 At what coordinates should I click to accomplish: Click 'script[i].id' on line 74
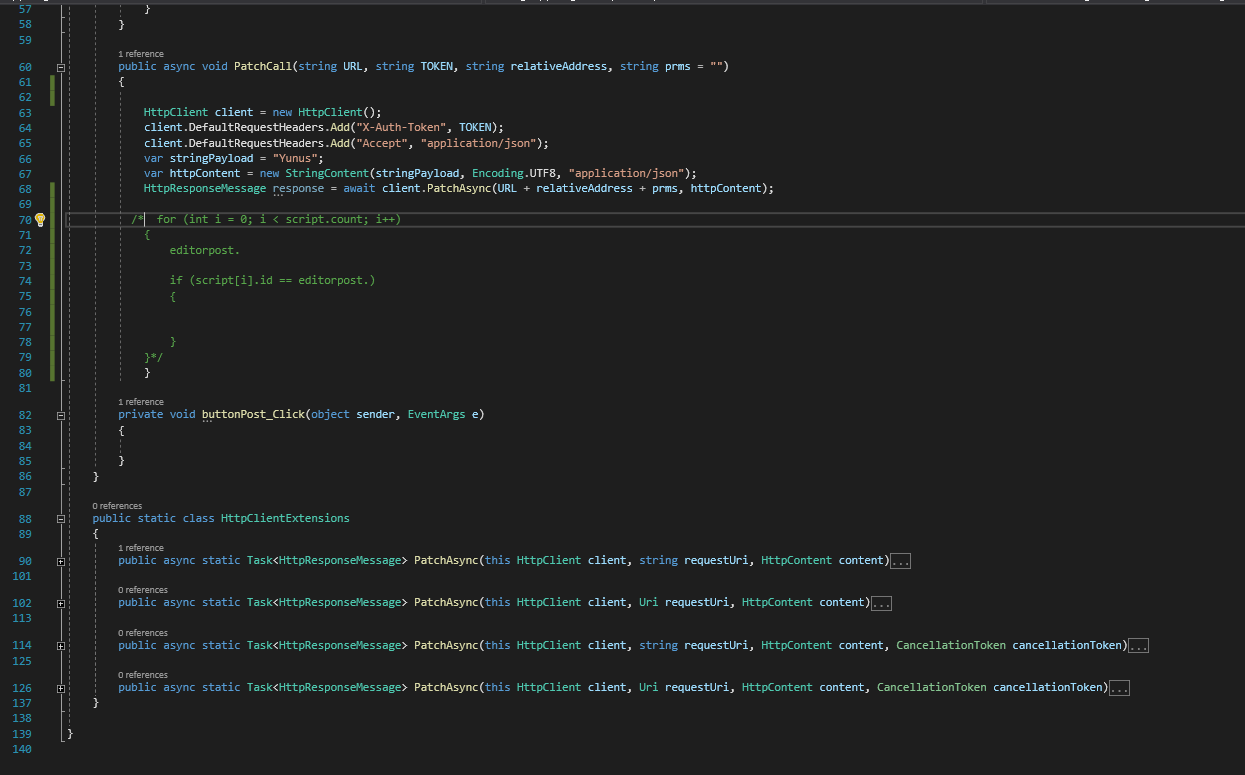point(234,281)
